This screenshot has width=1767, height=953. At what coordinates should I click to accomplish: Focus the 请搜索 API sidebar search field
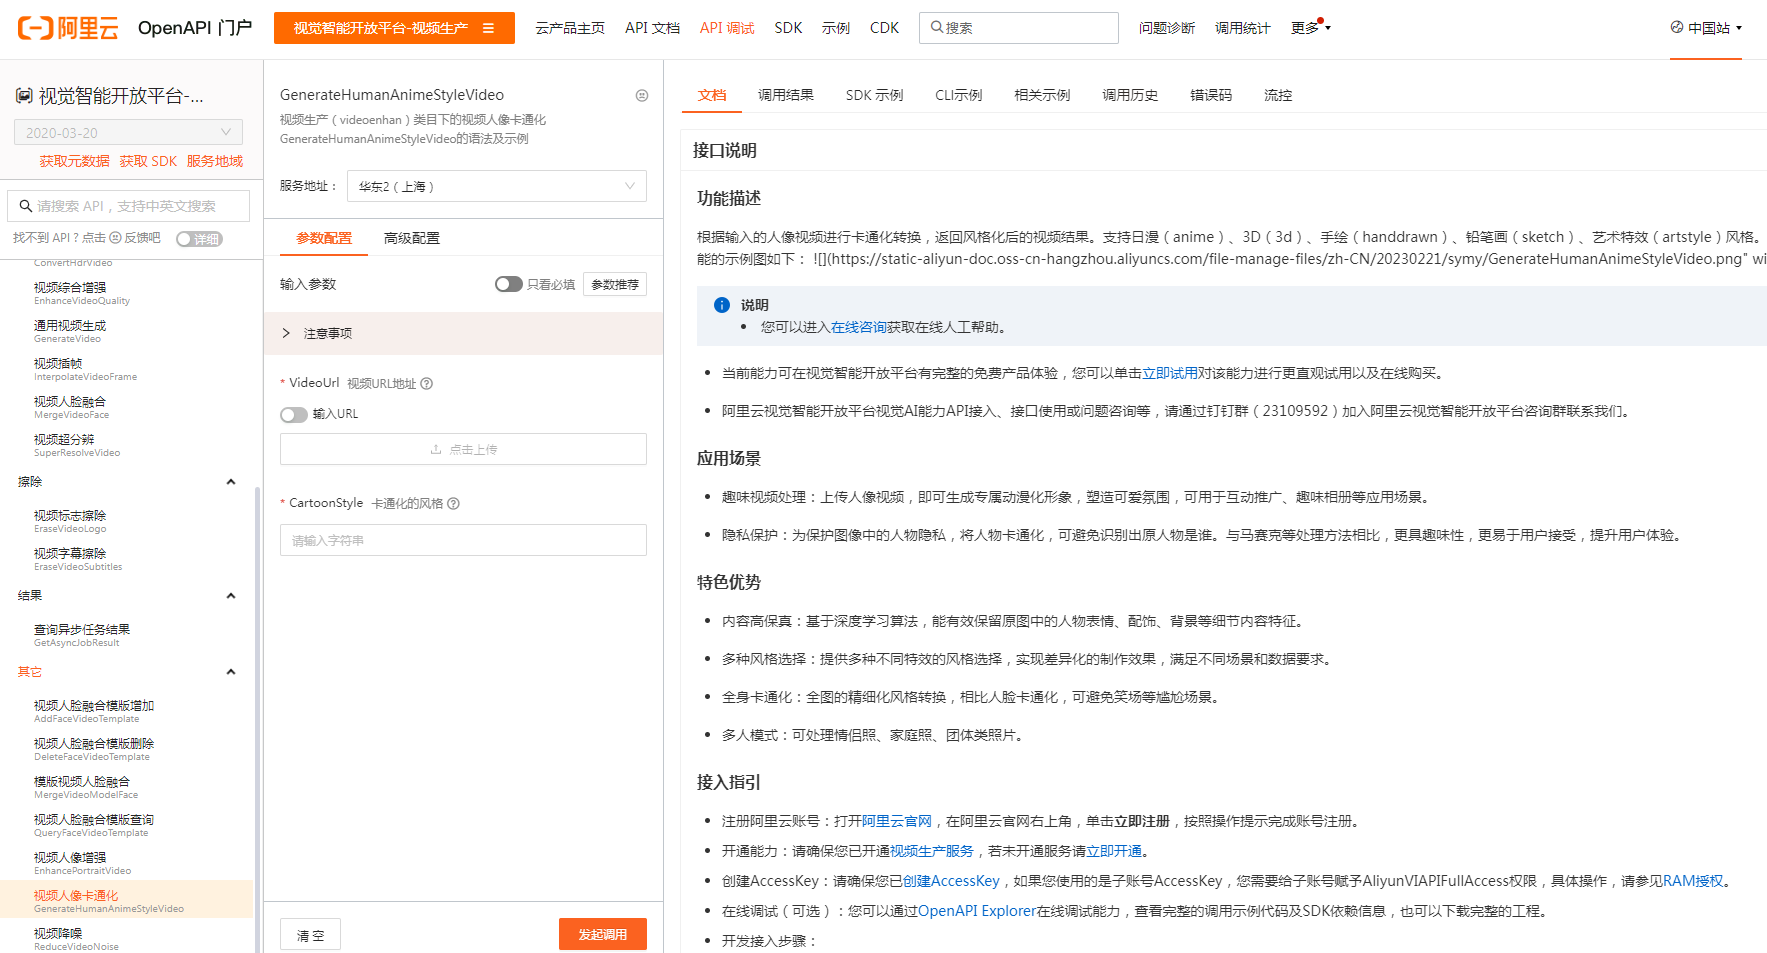click(129, 206)
